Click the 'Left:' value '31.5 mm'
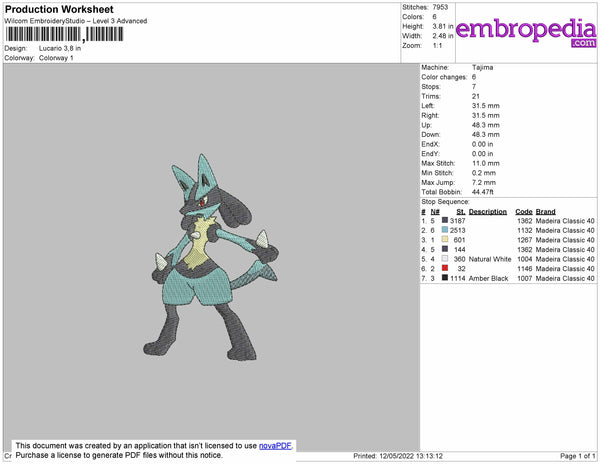 pyautogui.click(x=486, y=106)
